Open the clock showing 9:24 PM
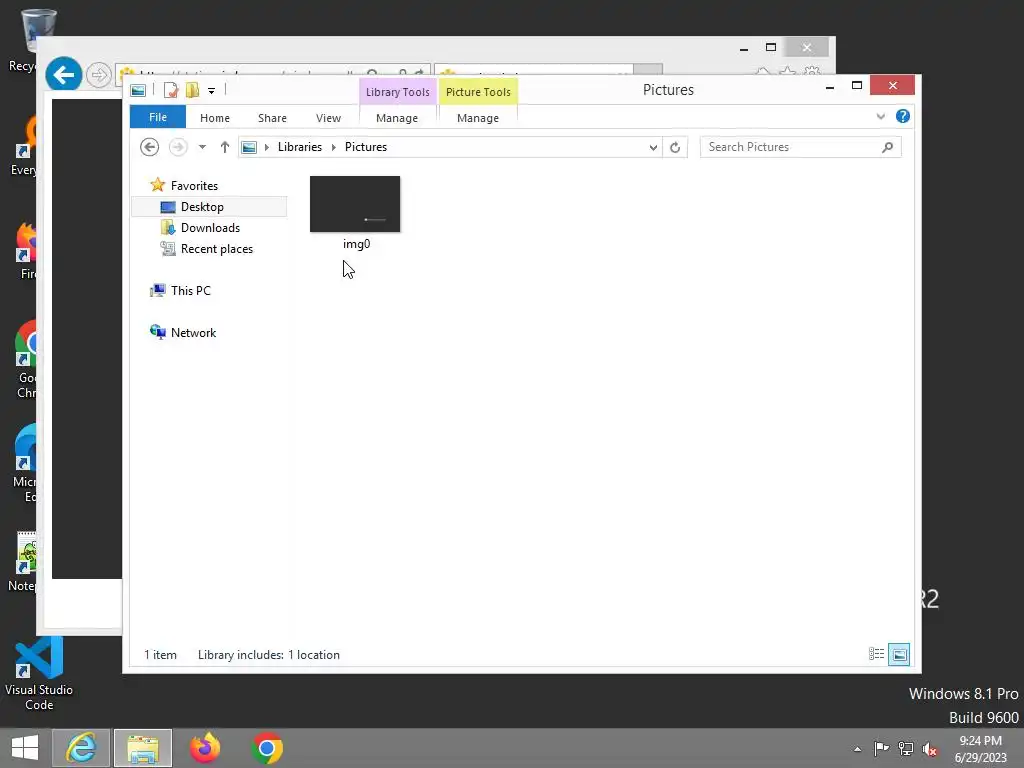The image size is (1024, 768). click(x=981, y=749)
